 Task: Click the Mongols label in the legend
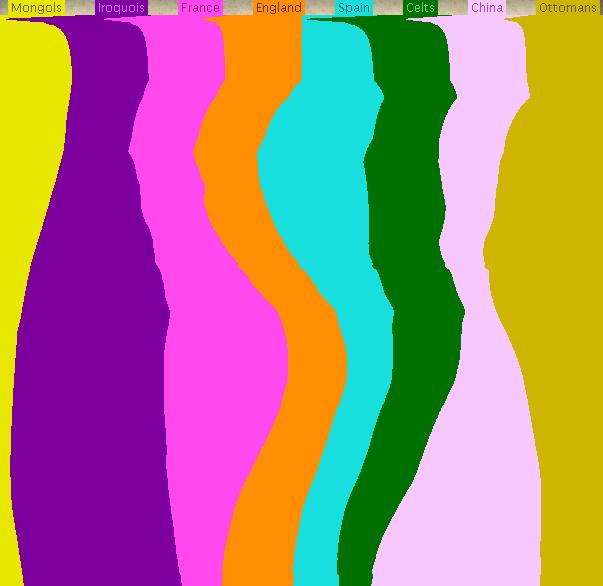coord(37,8)
